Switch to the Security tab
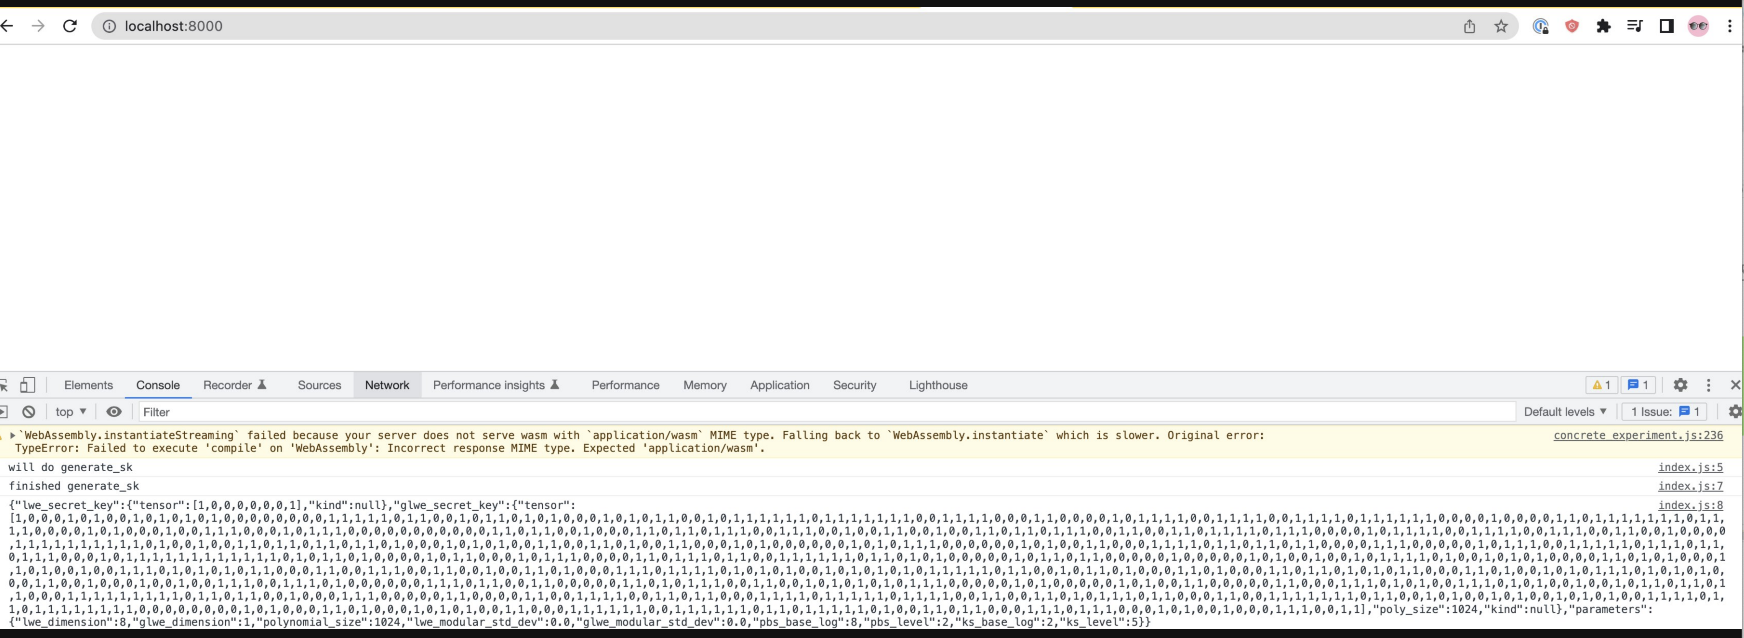The image size is (1744, 638). [x=854, y=385]
